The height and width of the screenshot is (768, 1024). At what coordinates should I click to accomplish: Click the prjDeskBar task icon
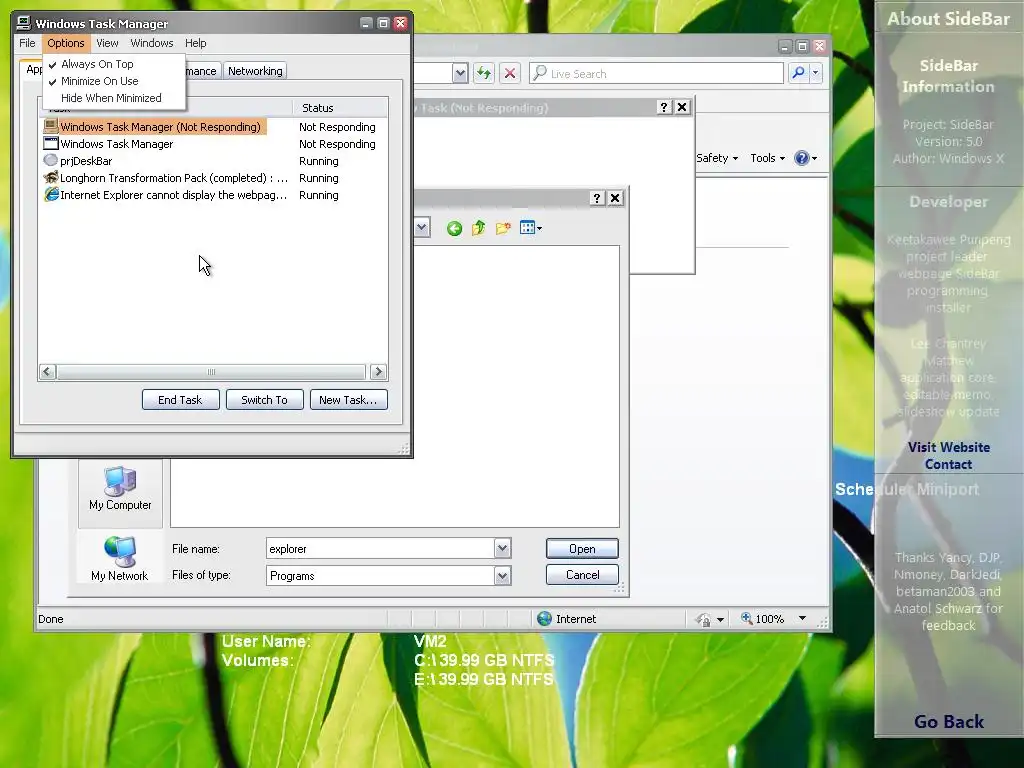50,160
